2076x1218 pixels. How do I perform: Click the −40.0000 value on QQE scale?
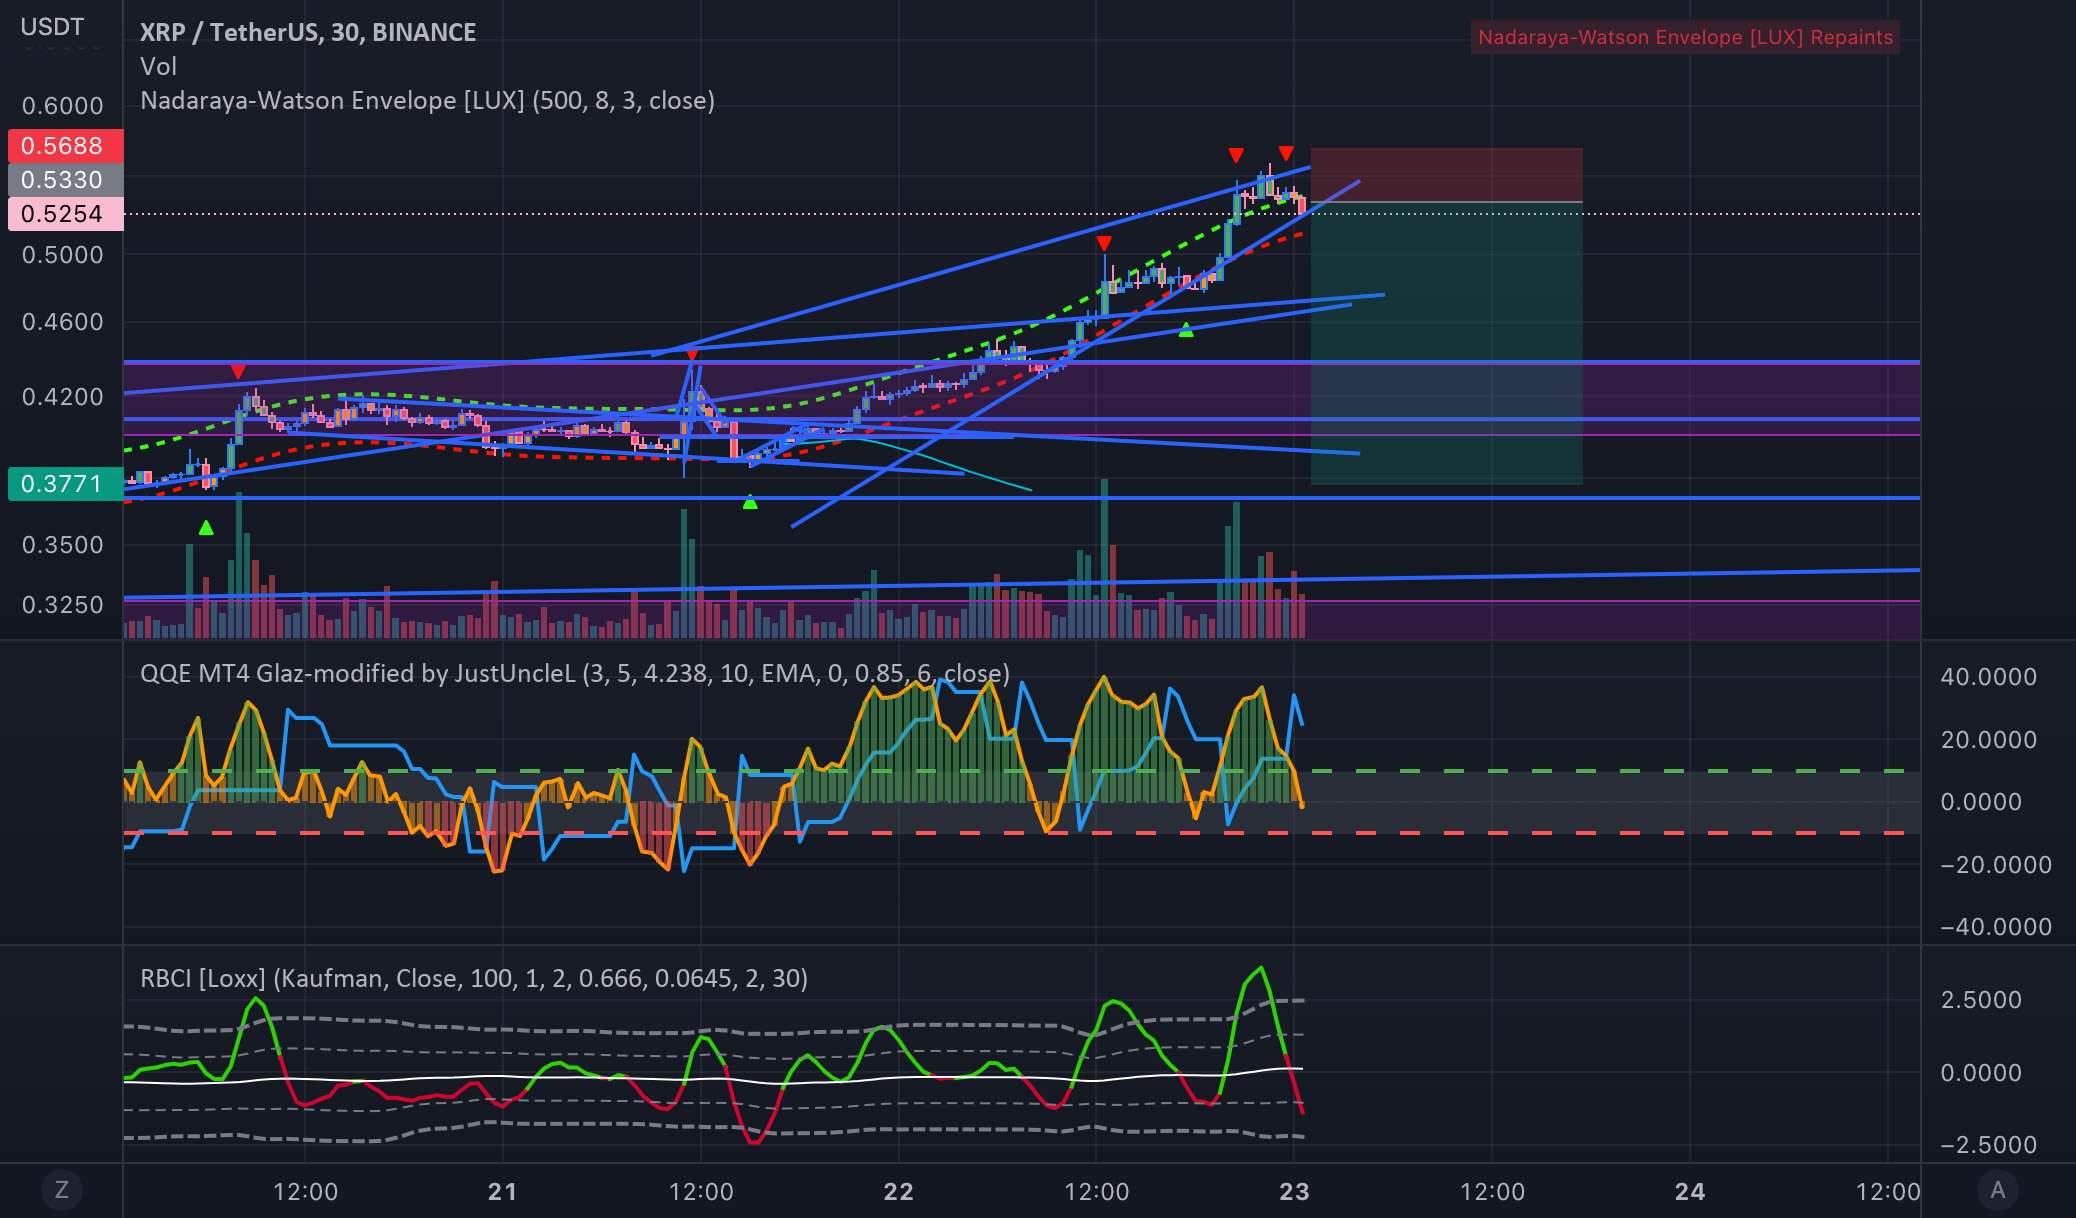tap(1995, 927)
